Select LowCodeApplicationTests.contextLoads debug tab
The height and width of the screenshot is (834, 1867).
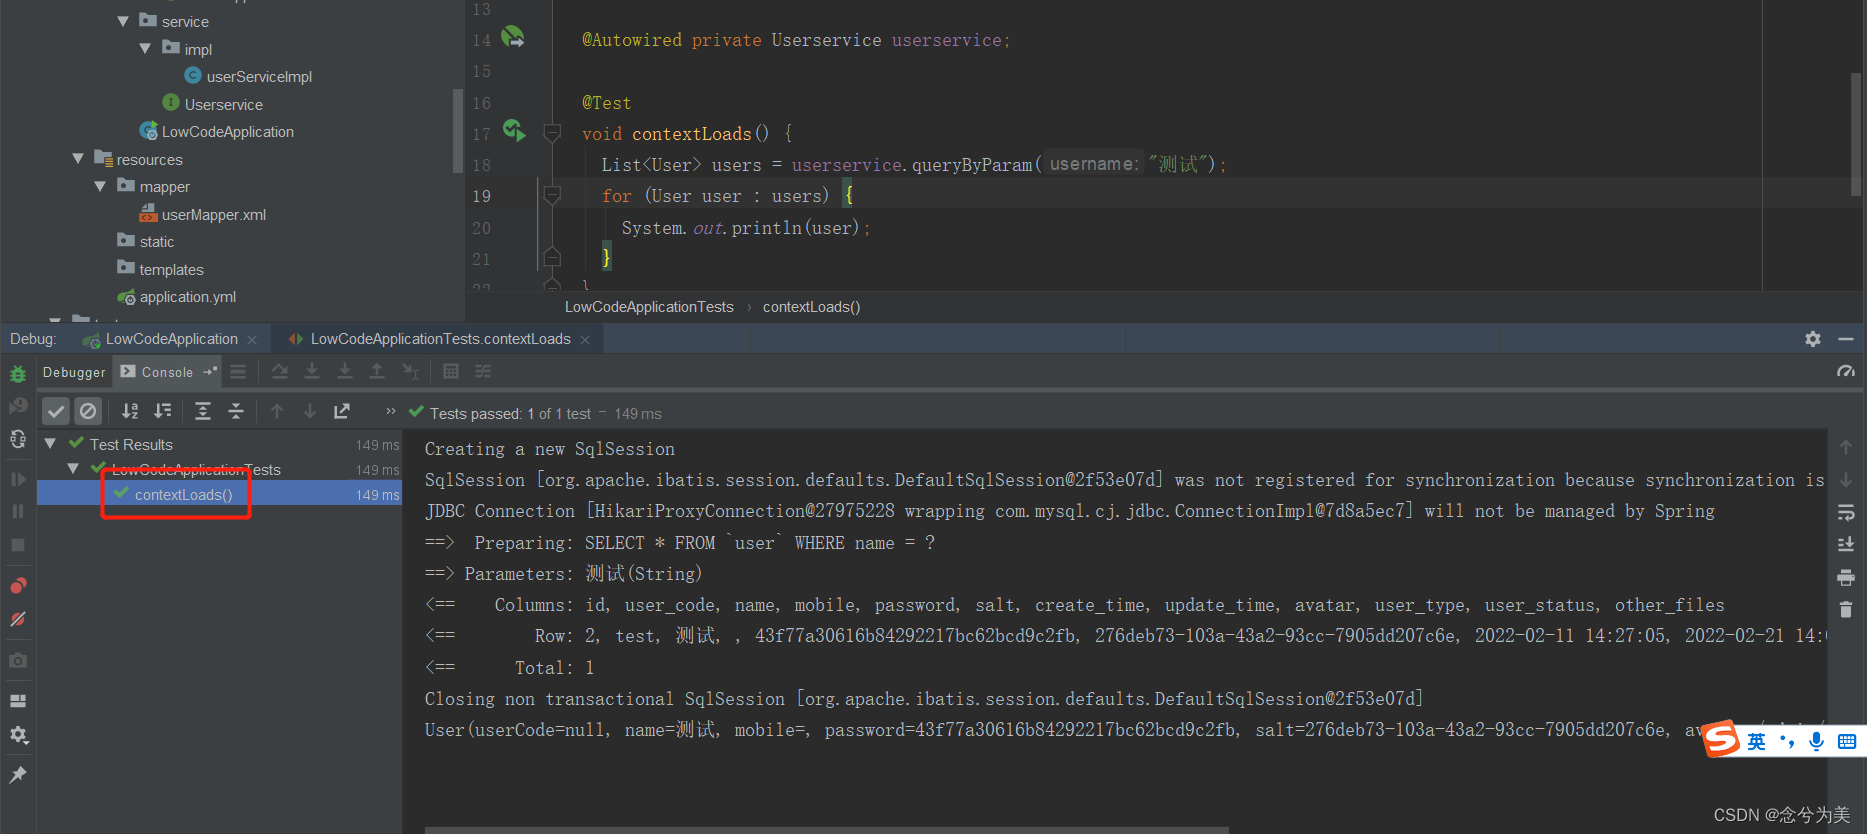pyautogui.click(x=439, y=339)
